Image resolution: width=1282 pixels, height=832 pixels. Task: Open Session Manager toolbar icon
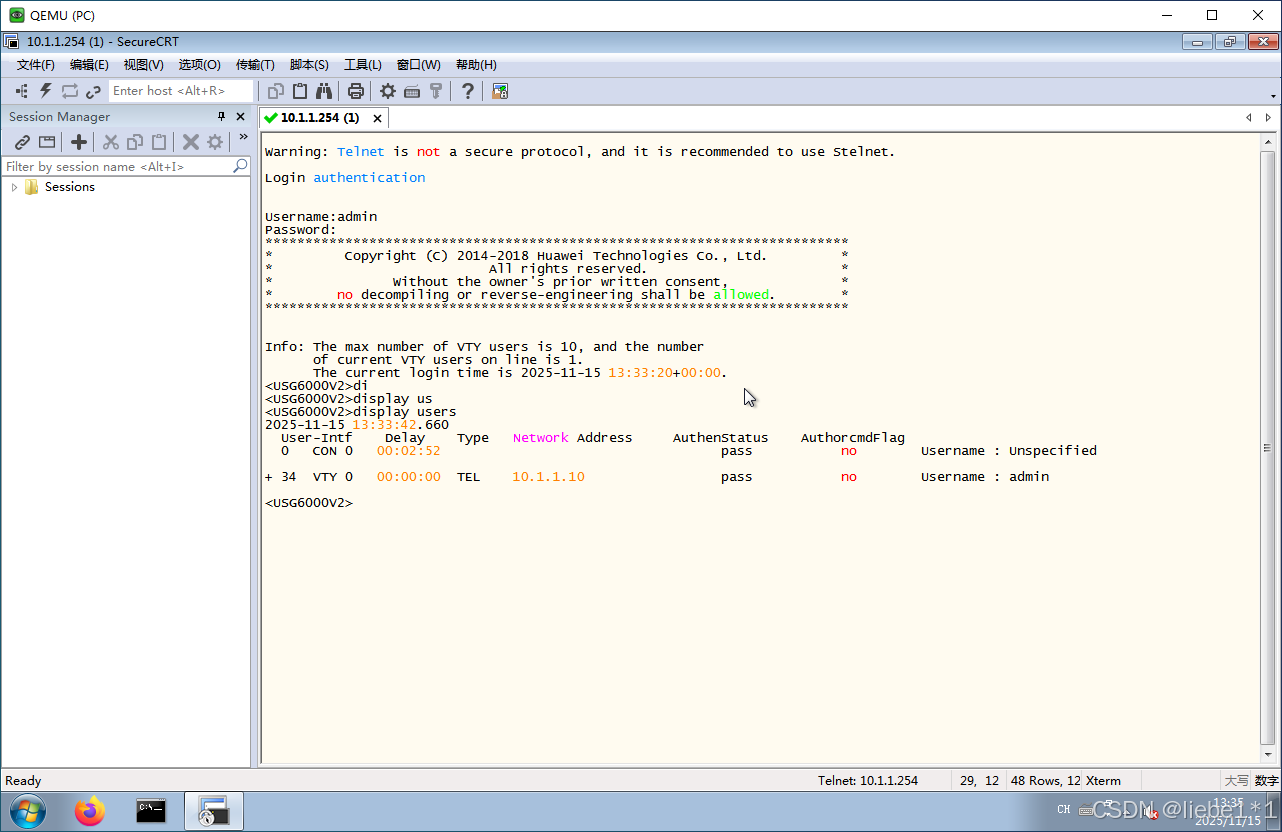22,91
